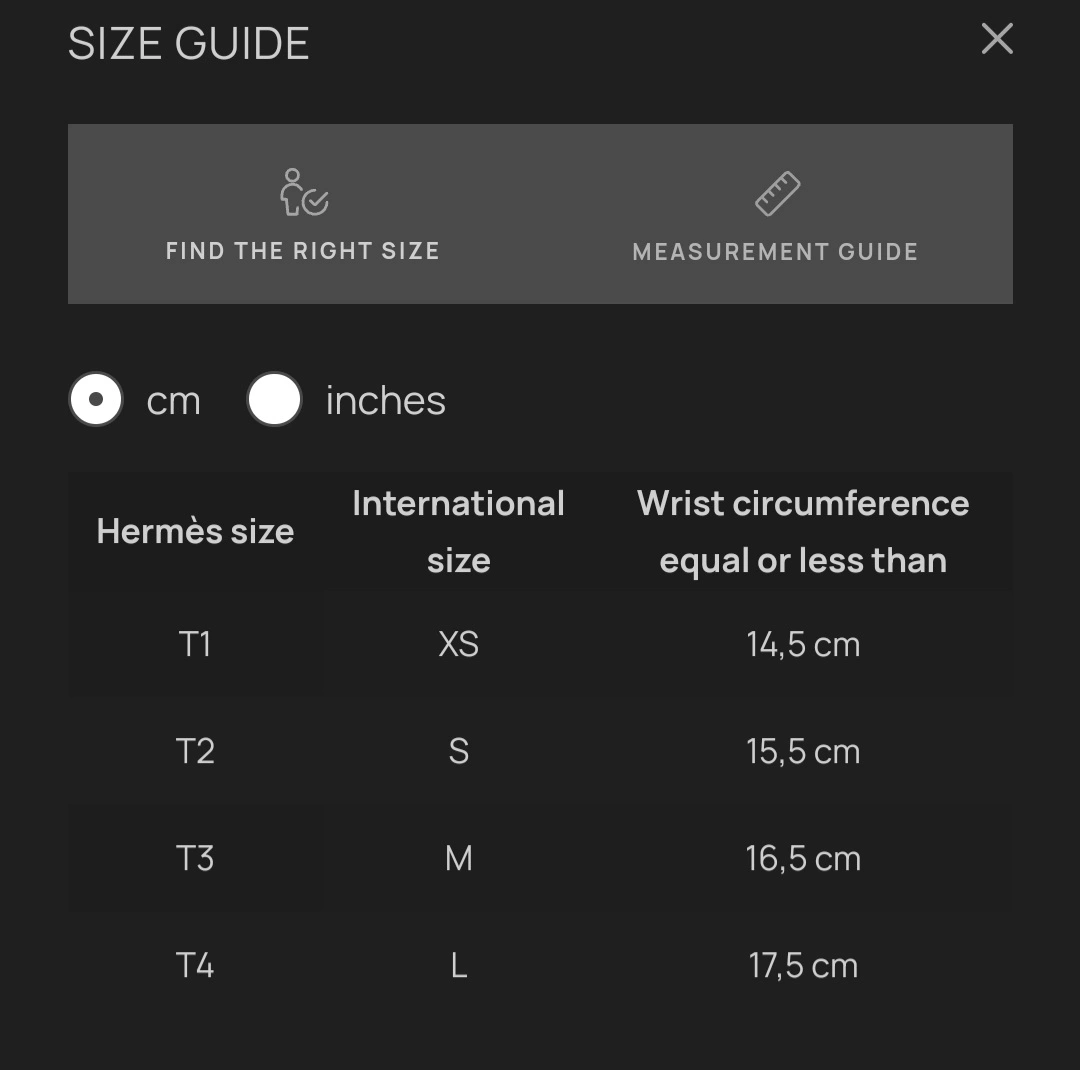
Task: Click the inches unit label
Action: tap(385, 401)
